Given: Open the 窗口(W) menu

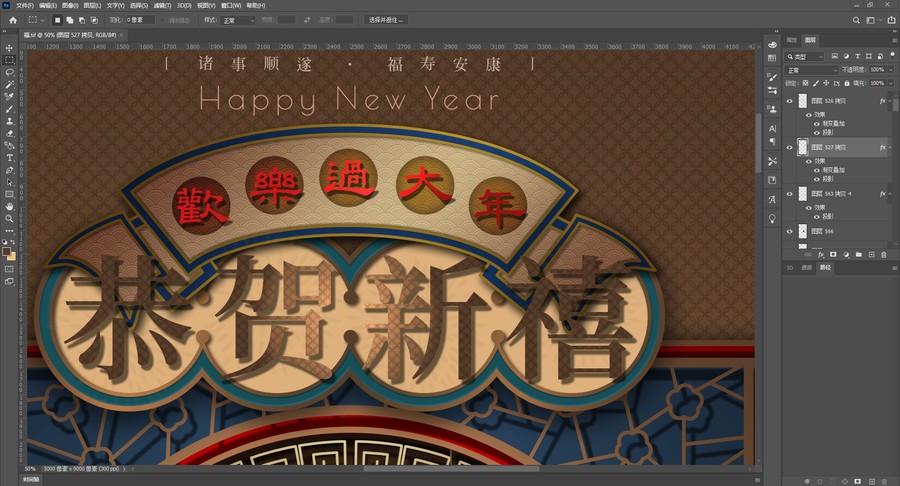Looking at the screenshot, I should (231, 5).
